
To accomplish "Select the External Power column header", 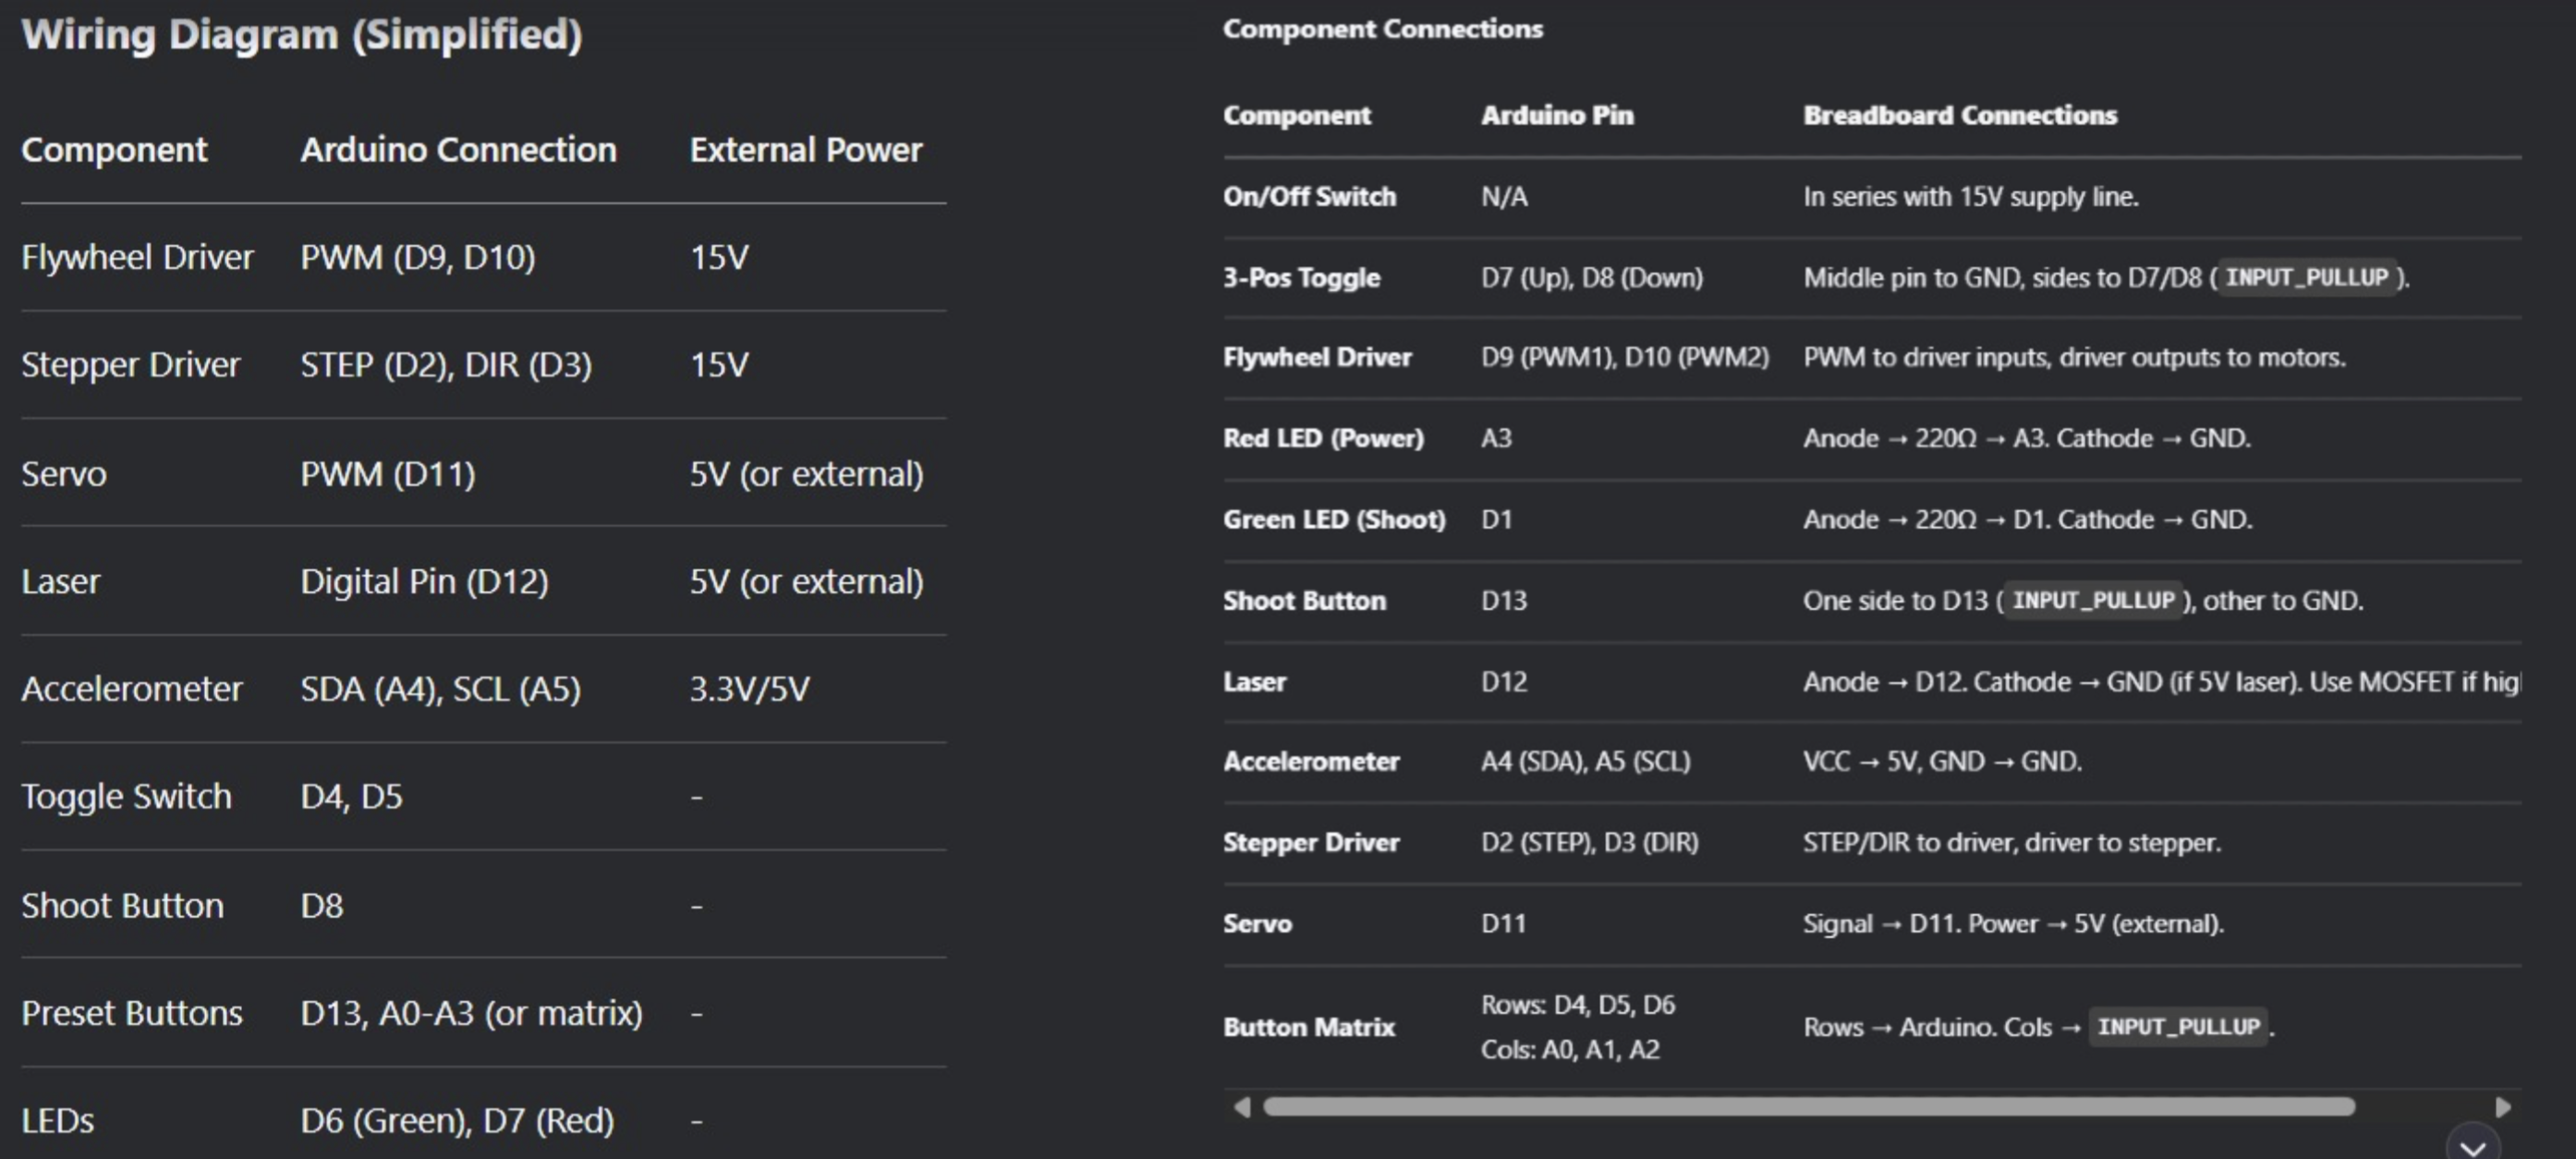I will click(x=805, y=150).
